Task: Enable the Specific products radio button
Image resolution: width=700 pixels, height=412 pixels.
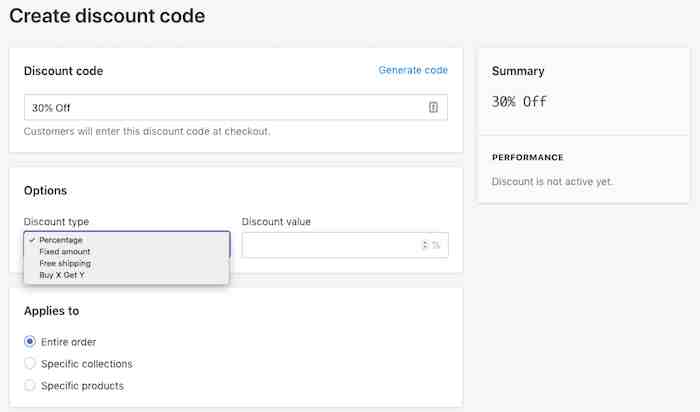Action: (30, 385)
